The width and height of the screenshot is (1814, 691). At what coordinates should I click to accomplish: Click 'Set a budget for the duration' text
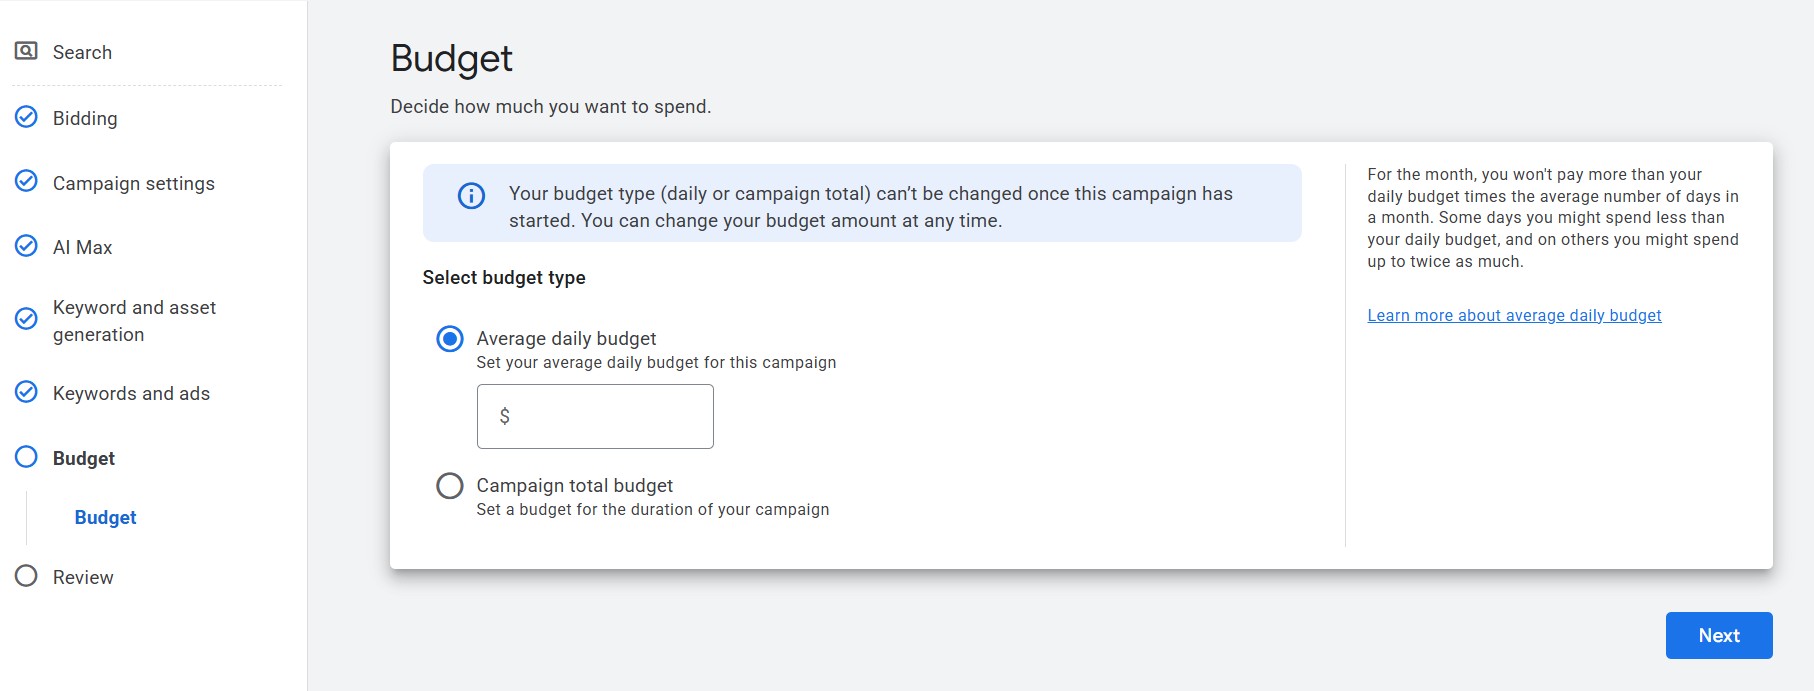point(653,509)
